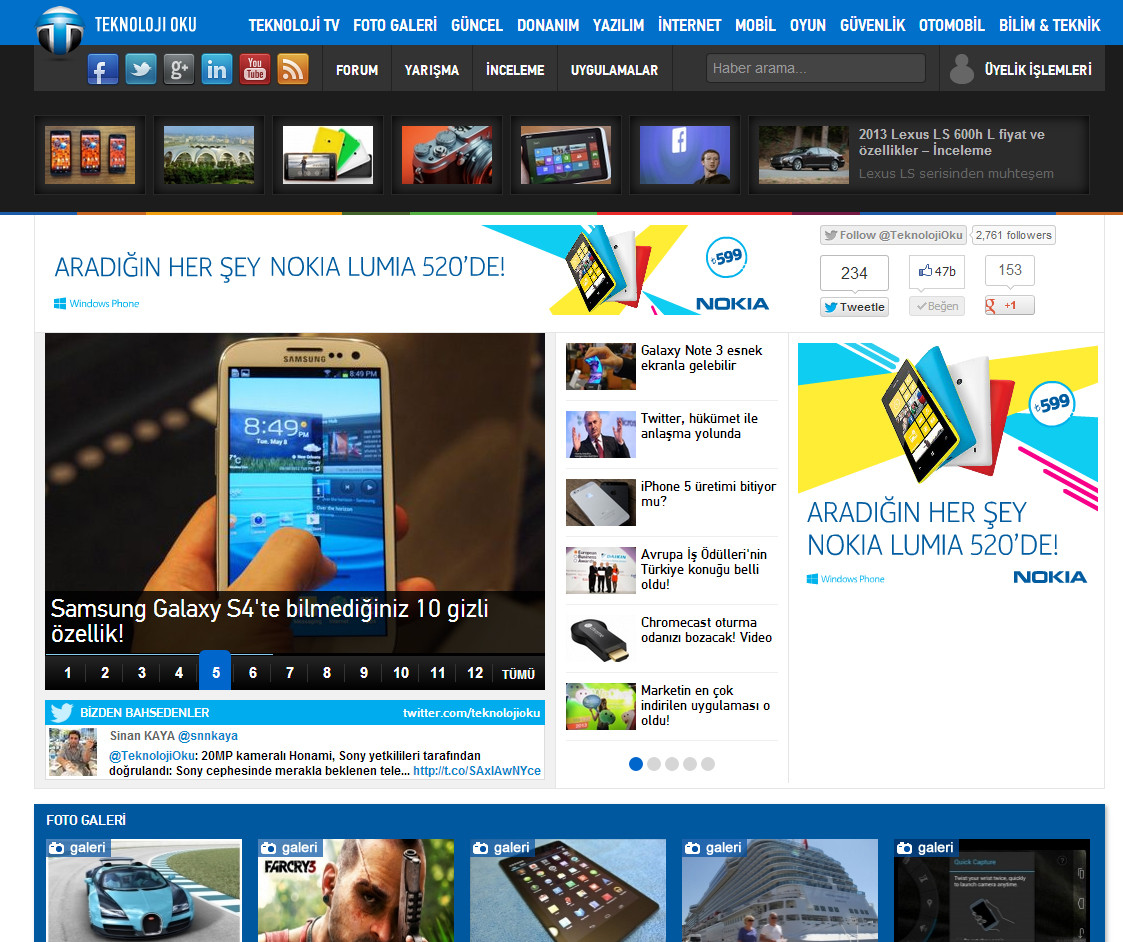Open Yazılım menu item
Image resolution: width=1123 pixels, height=942 pixels.
(618, 25)
